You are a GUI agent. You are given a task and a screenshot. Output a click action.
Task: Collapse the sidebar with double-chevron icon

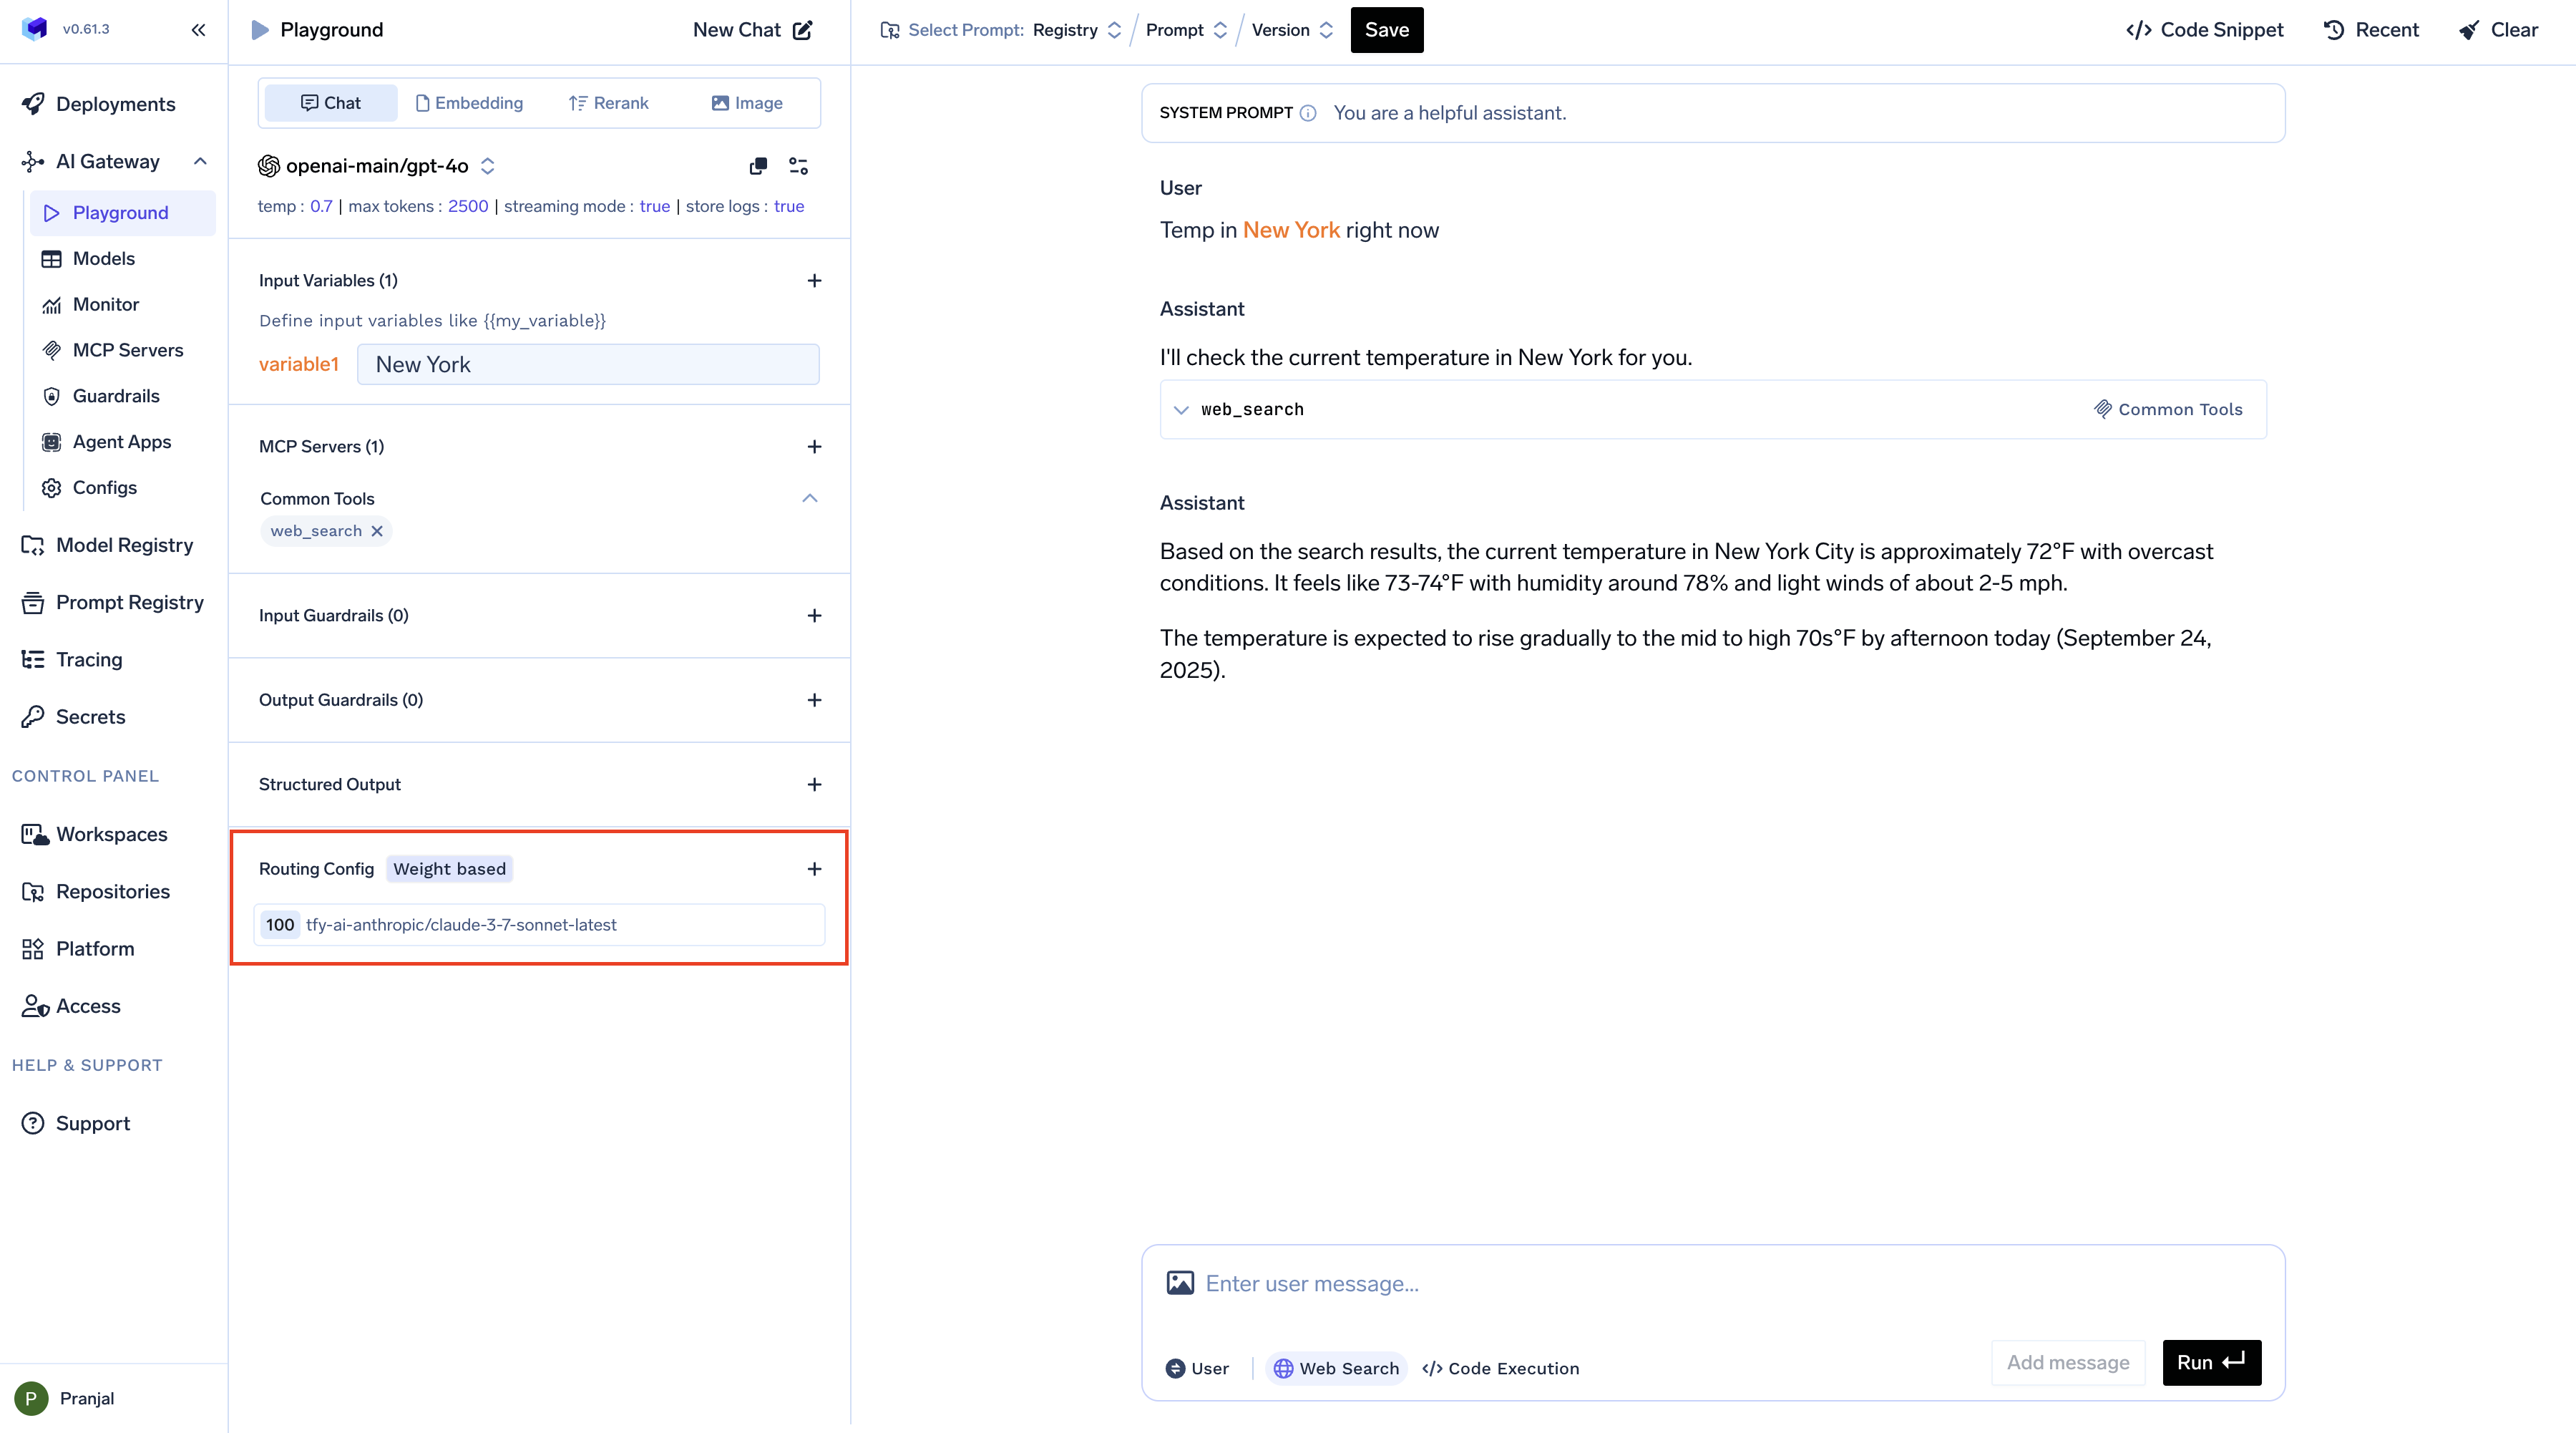[198, 29]
